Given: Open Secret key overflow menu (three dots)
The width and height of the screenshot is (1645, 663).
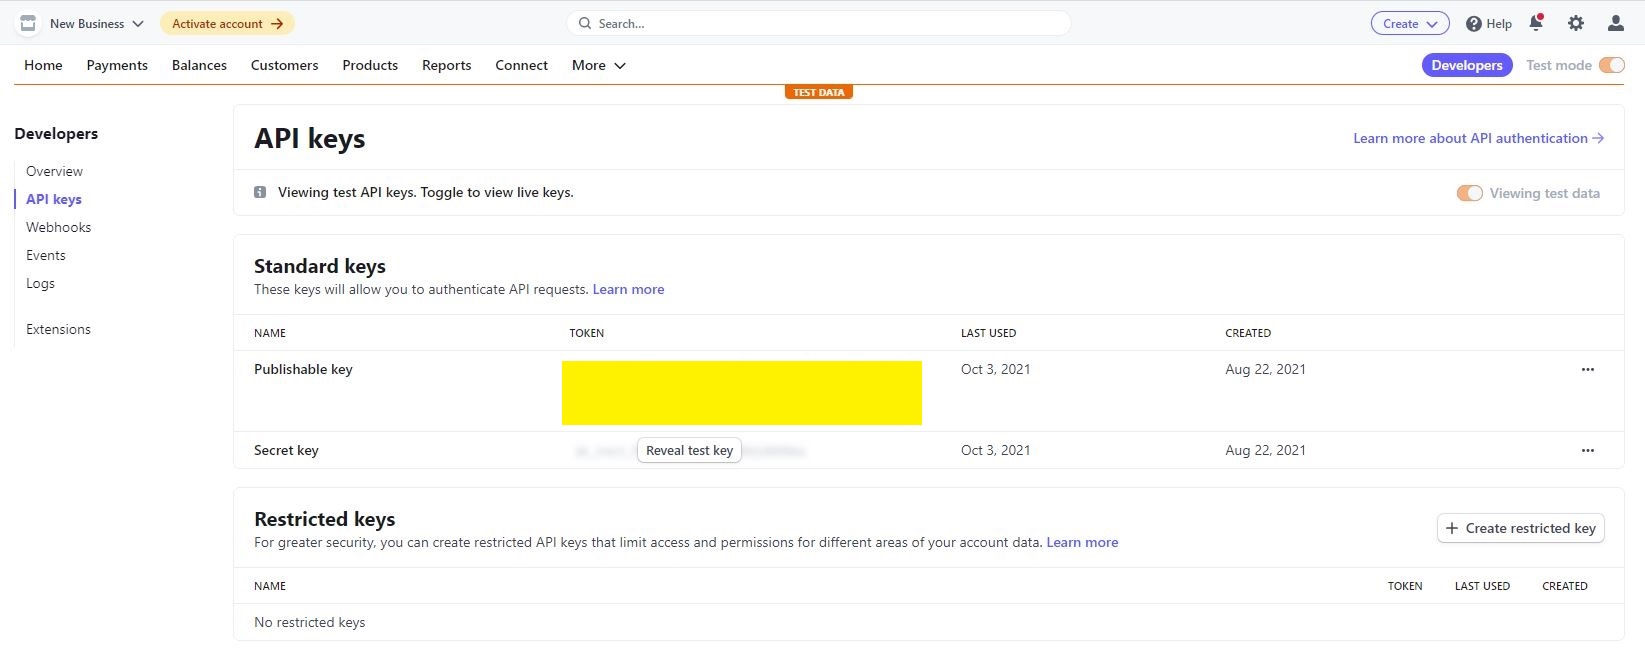Looking at the screenshot, I should [1587, 451].
